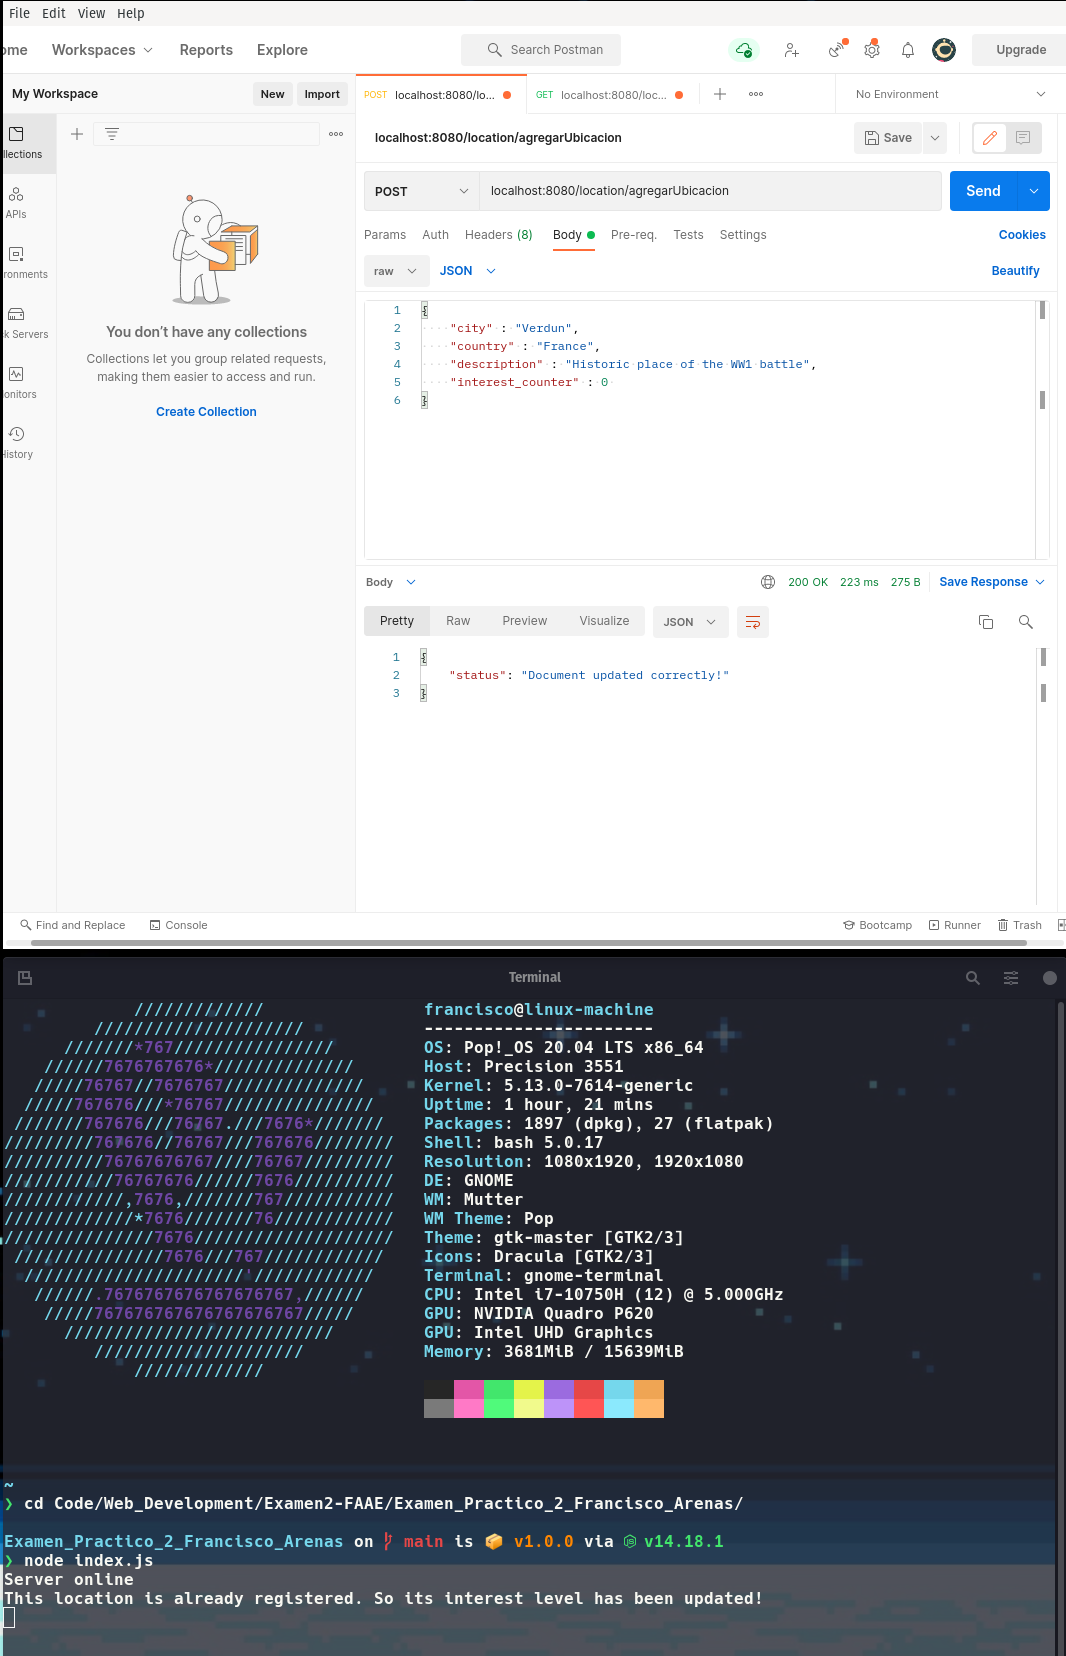Open a new request tab with plus icon
The height and width of the screenshot is (1656, 1066).
pos(720,94)
